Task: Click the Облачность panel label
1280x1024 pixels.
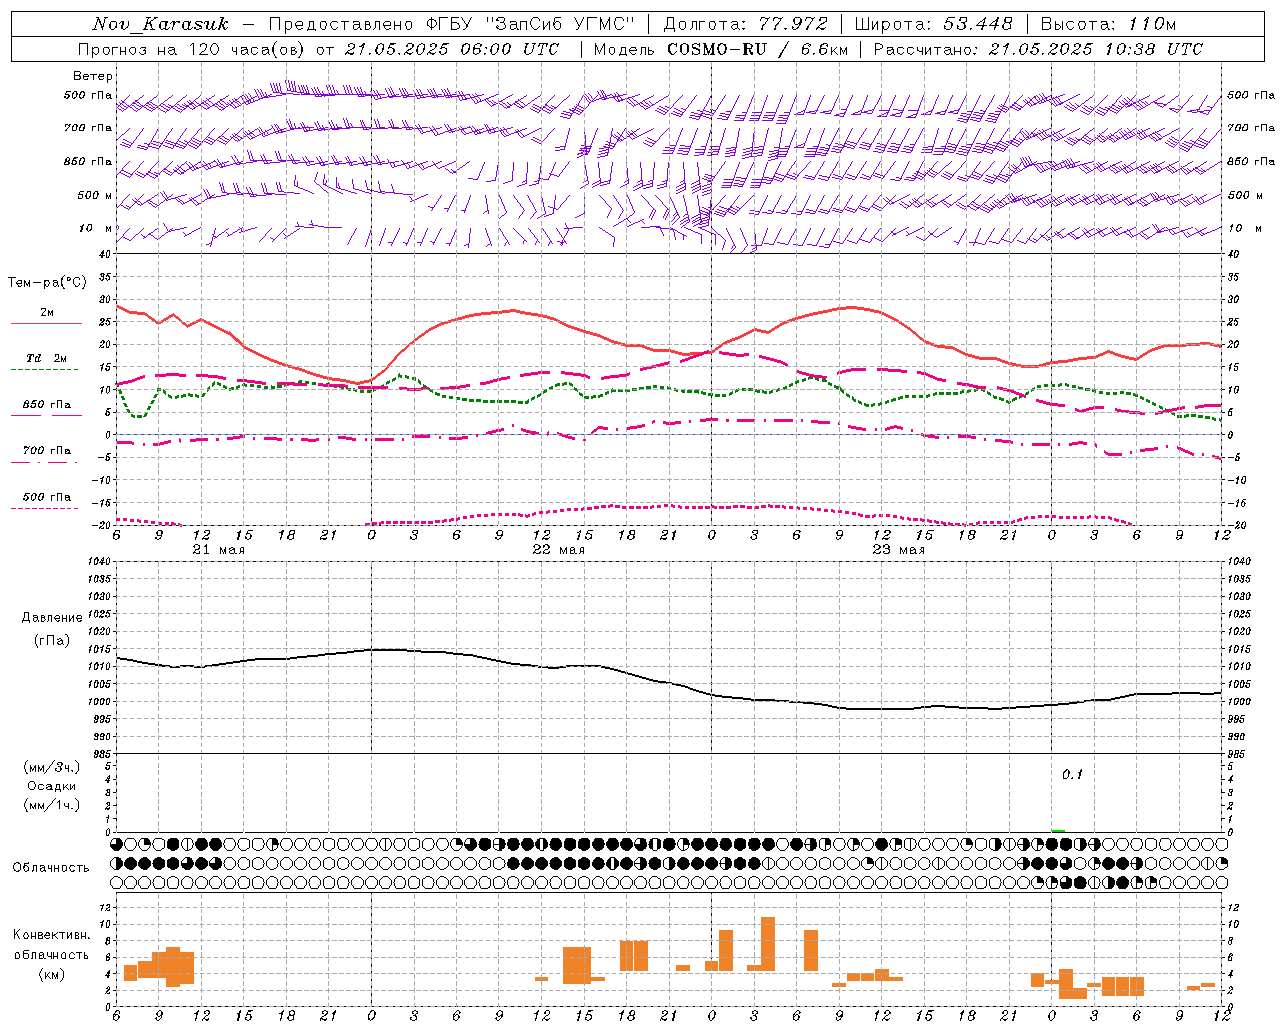Action: click(x=51, y=868)
